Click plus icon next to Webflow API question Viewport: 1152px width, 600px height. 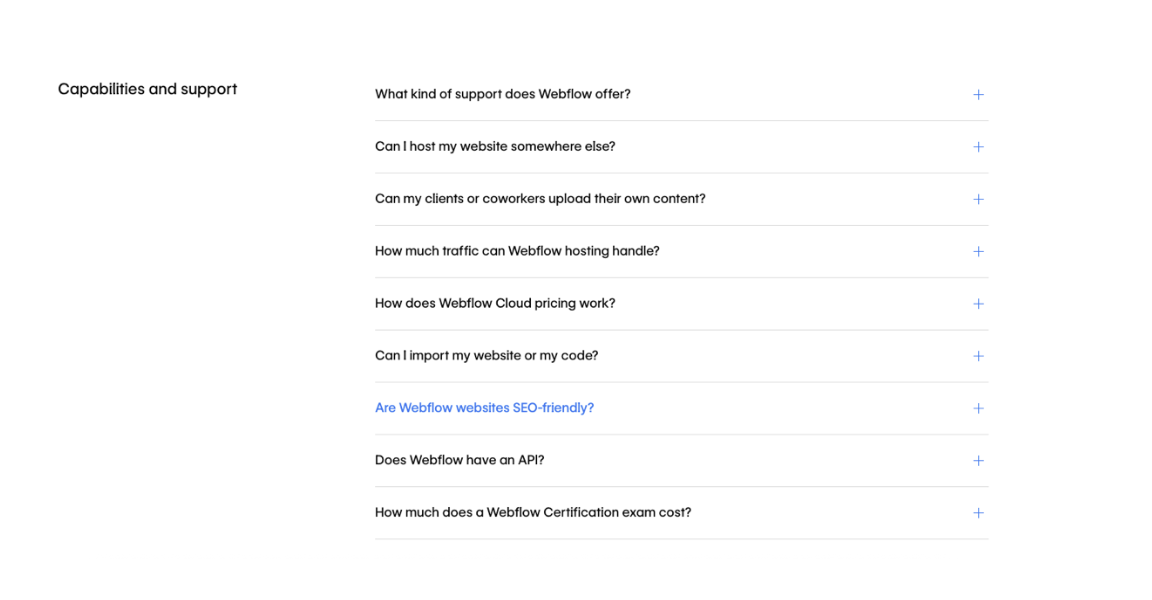pyautogui.click(x=978, y=461)
